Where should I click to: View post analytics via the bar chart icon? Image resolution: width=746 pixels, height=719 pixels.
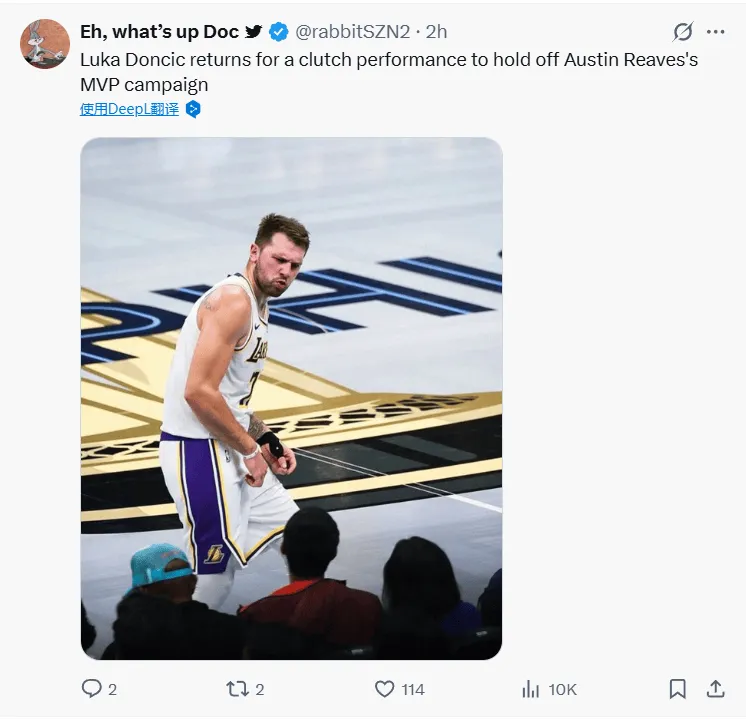click(x=531, y=688)
